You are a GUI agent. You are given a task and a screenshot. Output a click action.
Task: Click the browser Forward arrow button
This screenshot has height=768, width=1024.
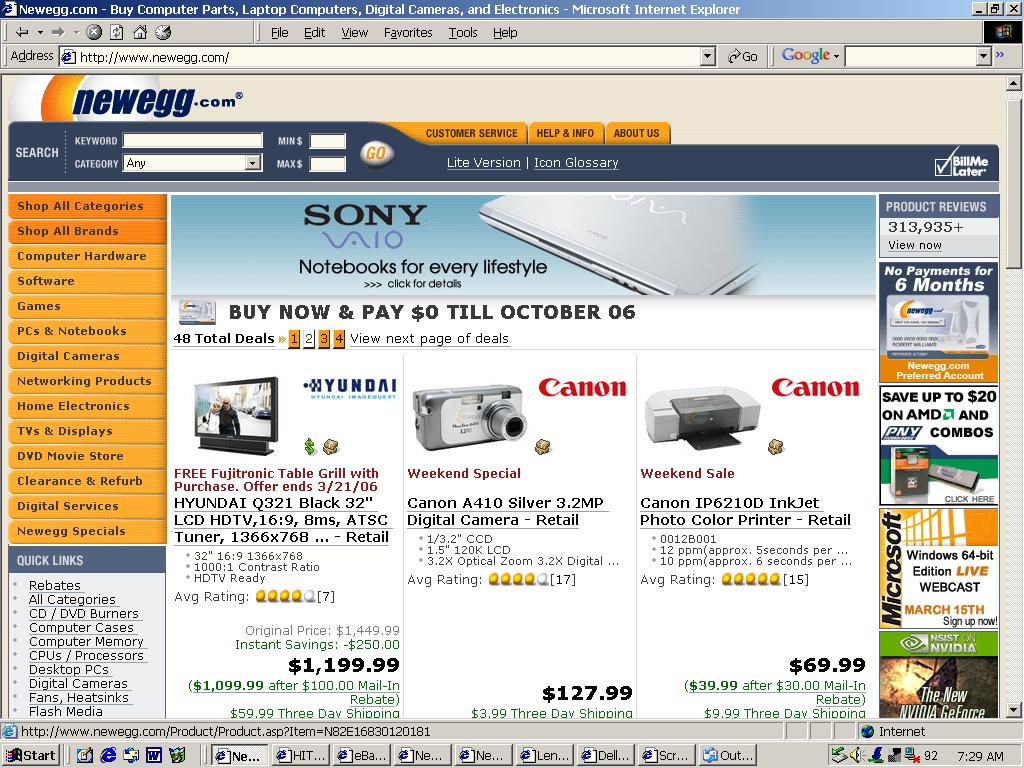click(x=58, y=32)
